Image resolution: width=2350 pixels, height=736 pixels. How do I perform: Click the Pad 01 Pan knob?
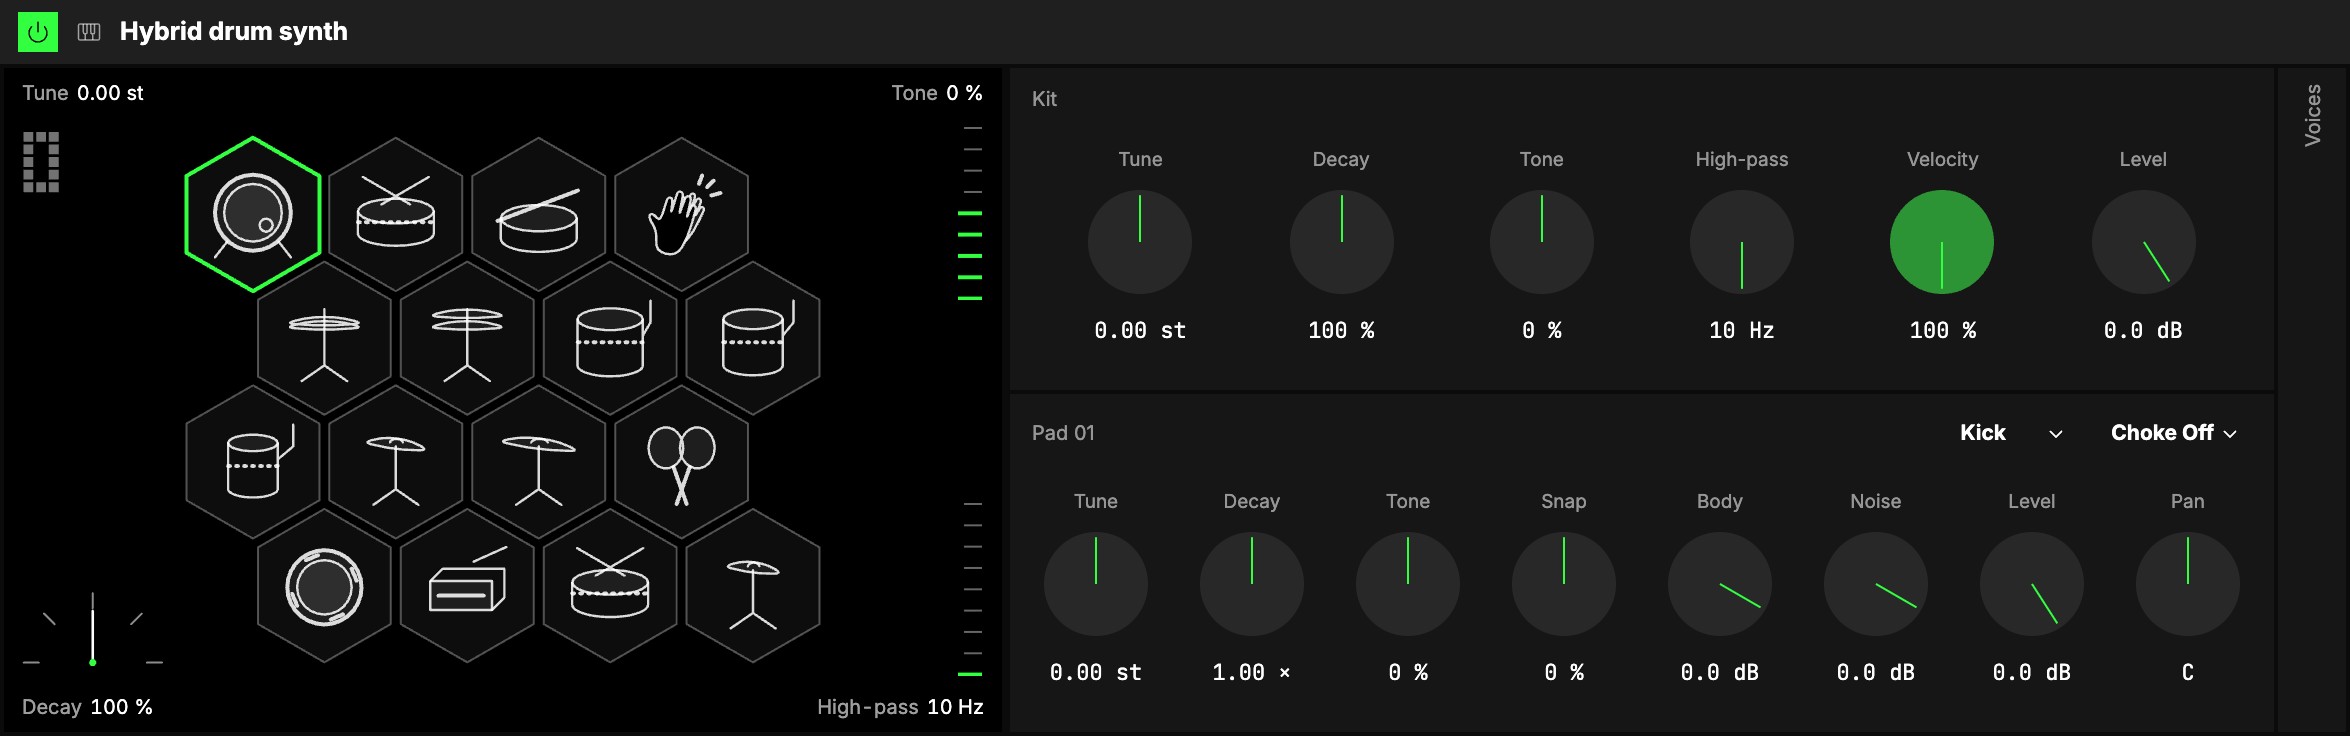(2188, 584)
